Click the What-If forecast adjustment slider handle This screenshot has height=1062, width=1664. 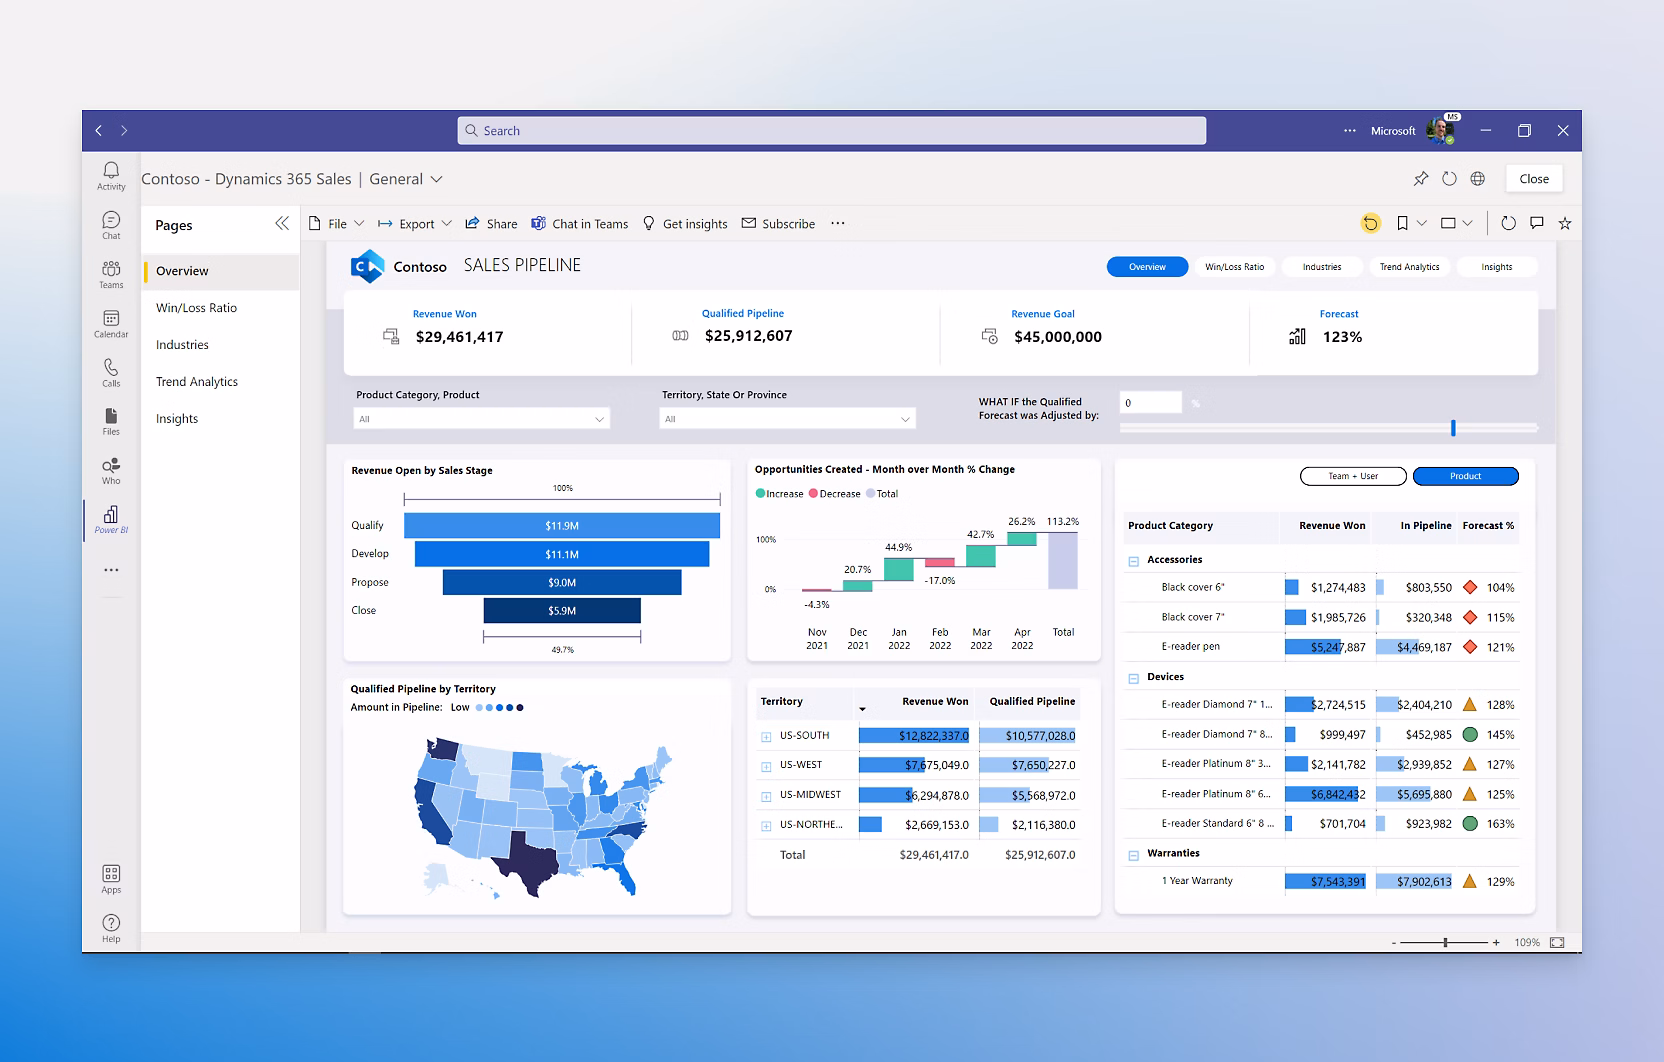click(x=1453, y=428)
